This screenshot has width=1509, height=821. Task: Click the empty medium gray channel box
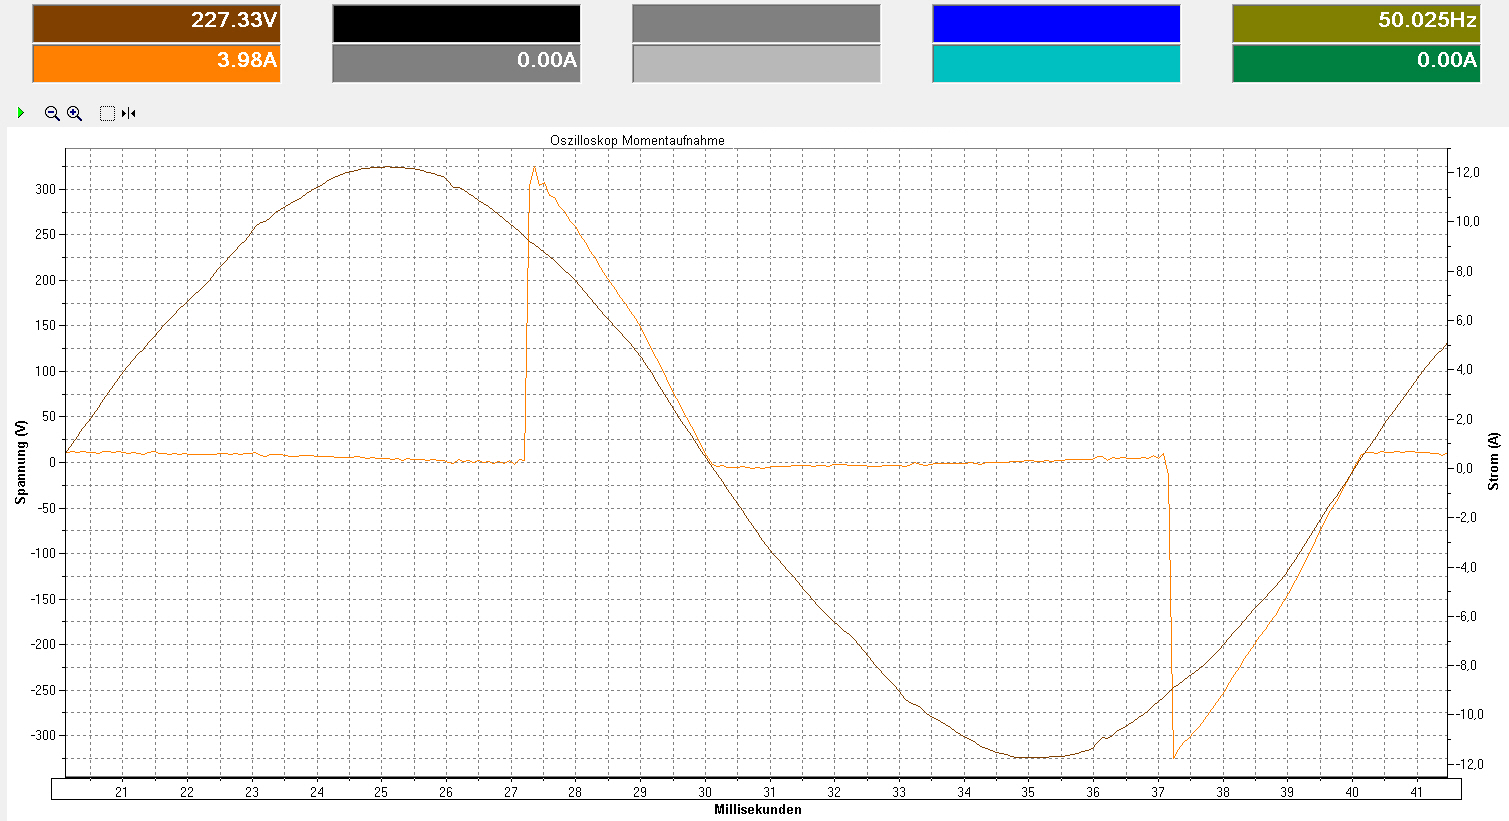pyautogui.click(x=756, y=23)
